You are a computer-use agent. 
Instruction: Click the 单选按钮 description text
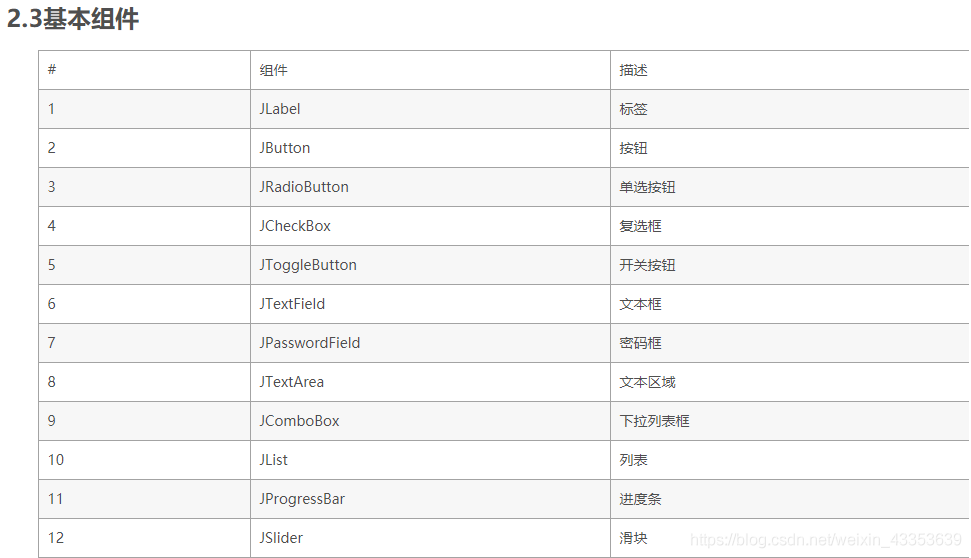click(647, 187)
